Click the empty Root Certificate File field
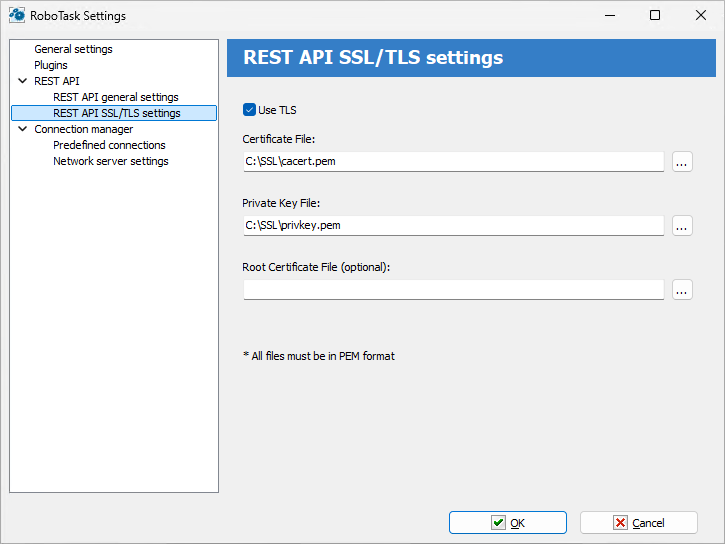 (x=454, y=290)
